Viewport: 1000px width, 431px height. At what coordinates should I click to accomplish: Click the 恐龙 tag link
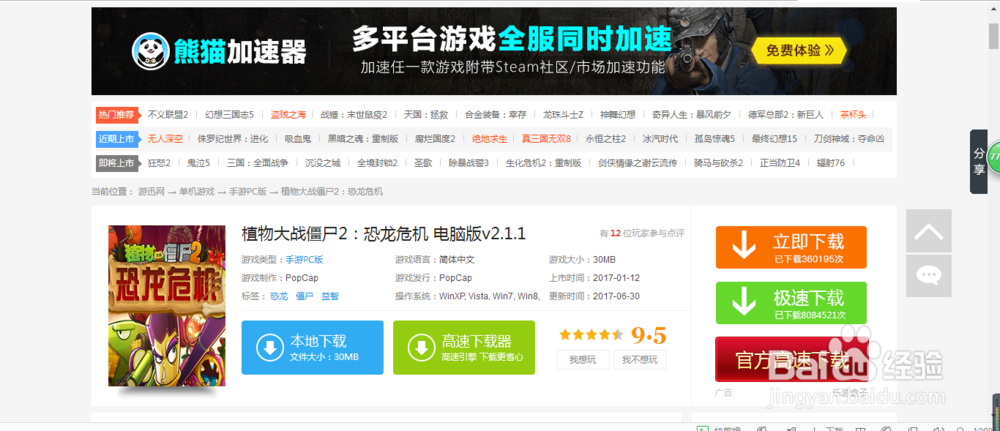pyautogui.click(x=279, y=296)
